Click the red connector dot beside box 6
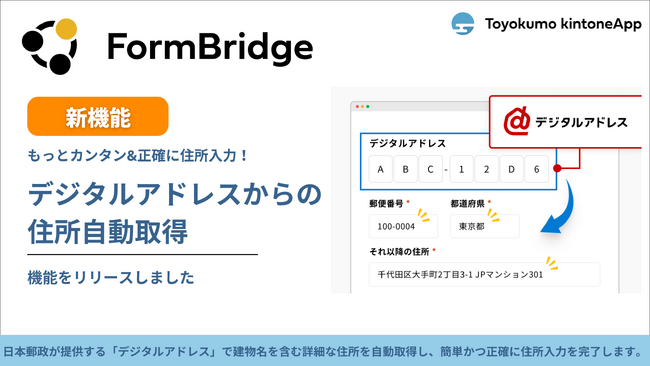Viewport: 650px width, 366px height. point(558,168)
